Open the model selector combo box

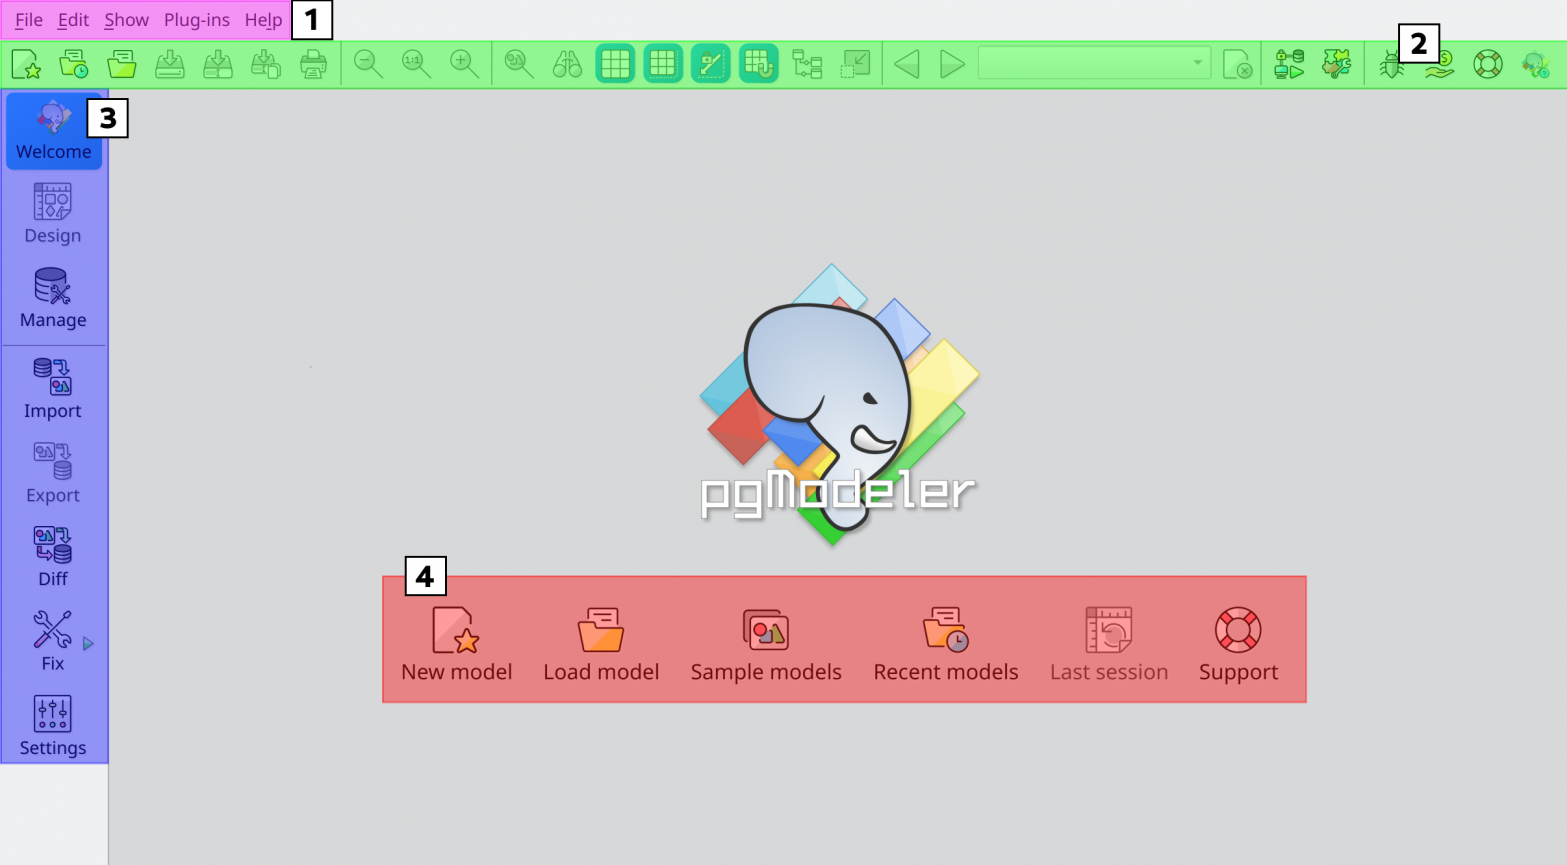click(x=1094, y=64)
